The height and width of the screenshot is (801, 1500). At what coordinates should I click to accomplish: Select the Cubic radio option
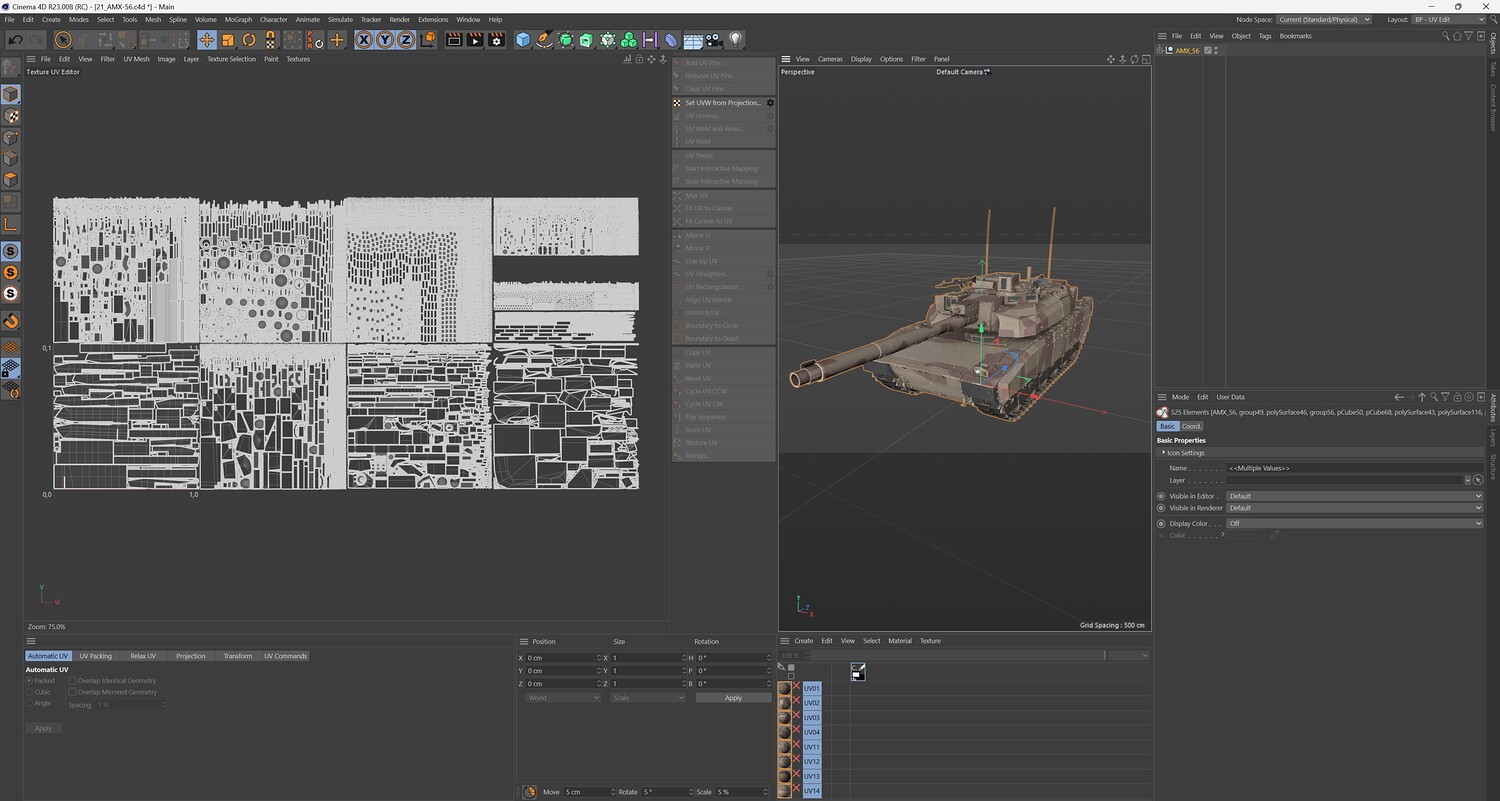click(x=30, y=692)
